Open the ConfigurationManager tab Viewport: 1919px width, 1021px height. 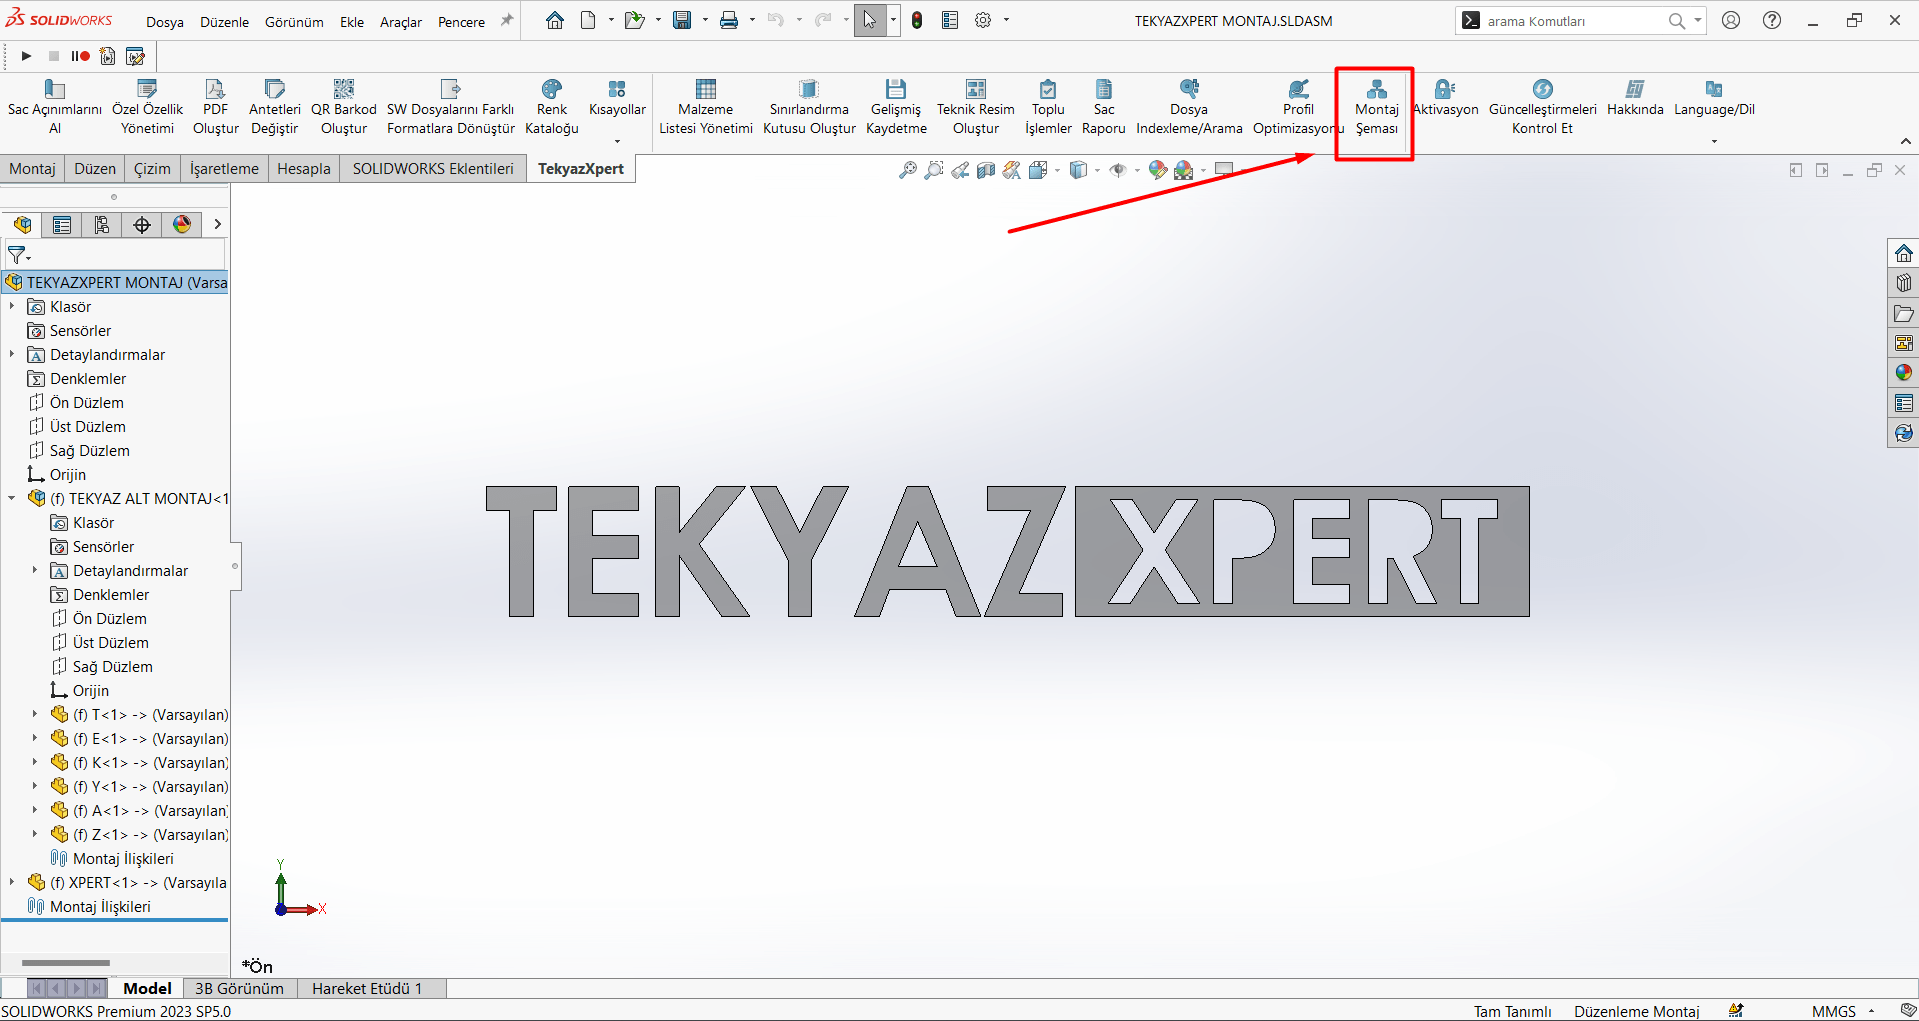pos(102,224)
